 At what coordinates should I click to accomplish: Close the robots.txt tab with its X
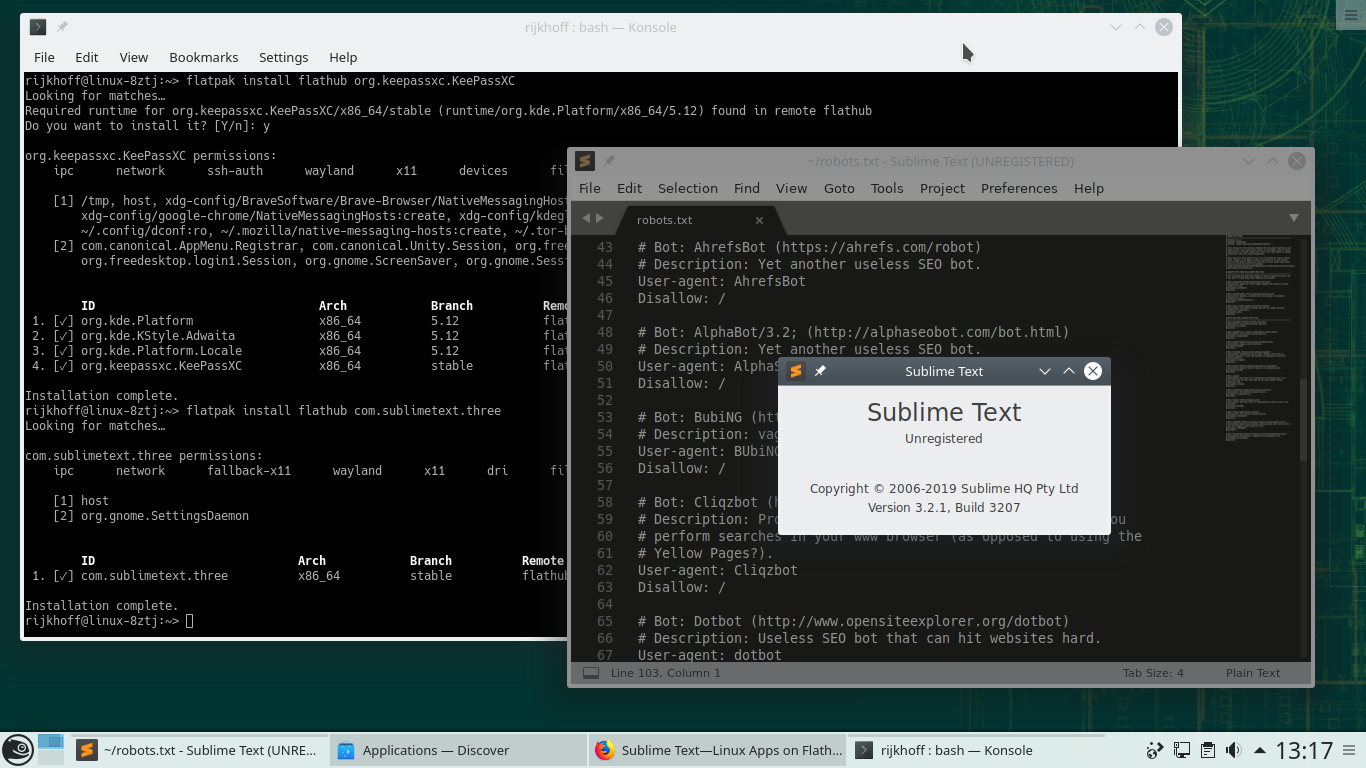(760, 220)
